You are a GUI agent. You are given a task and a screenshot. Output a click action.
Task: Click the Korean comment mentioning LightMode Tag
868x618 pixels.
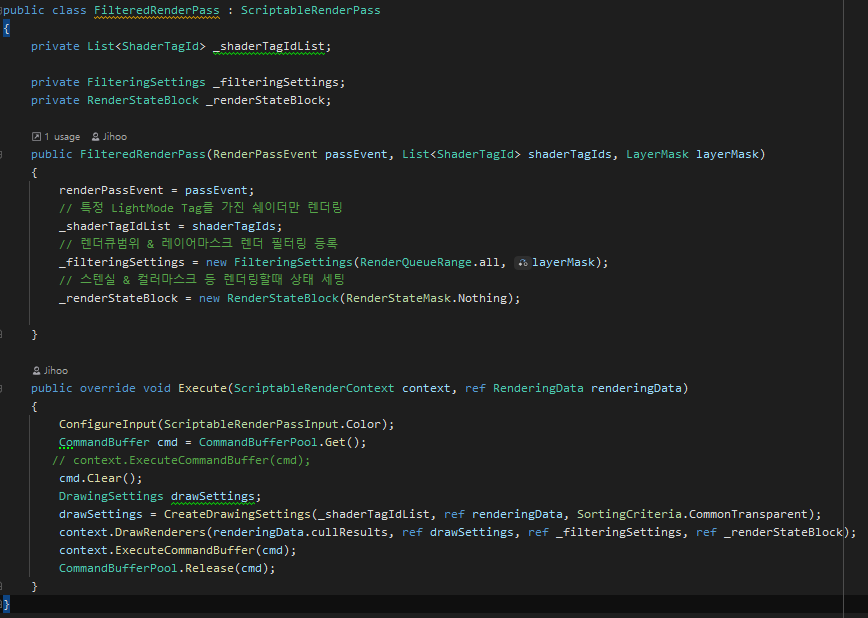[x=201, y=208]
